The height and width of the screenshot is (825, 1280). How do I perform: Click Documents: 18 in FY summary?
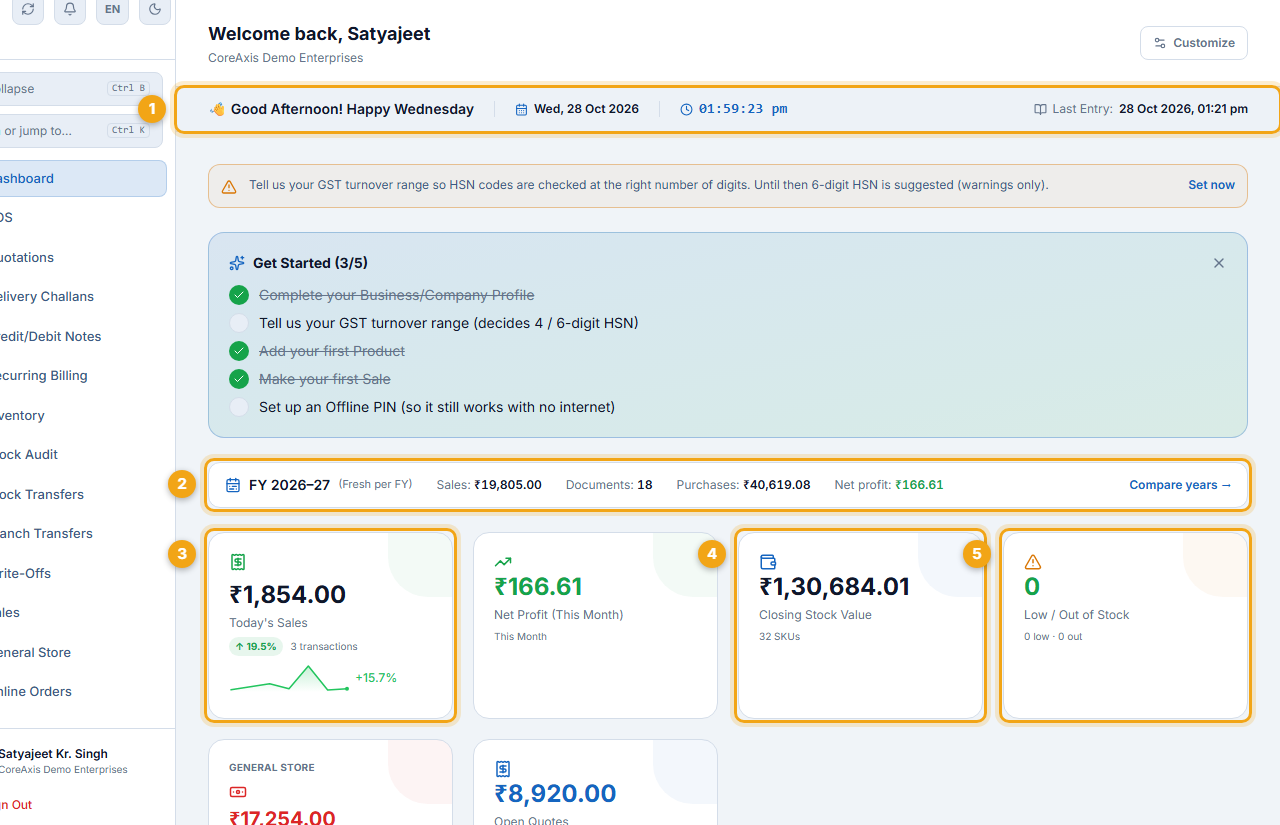(609, 485)
